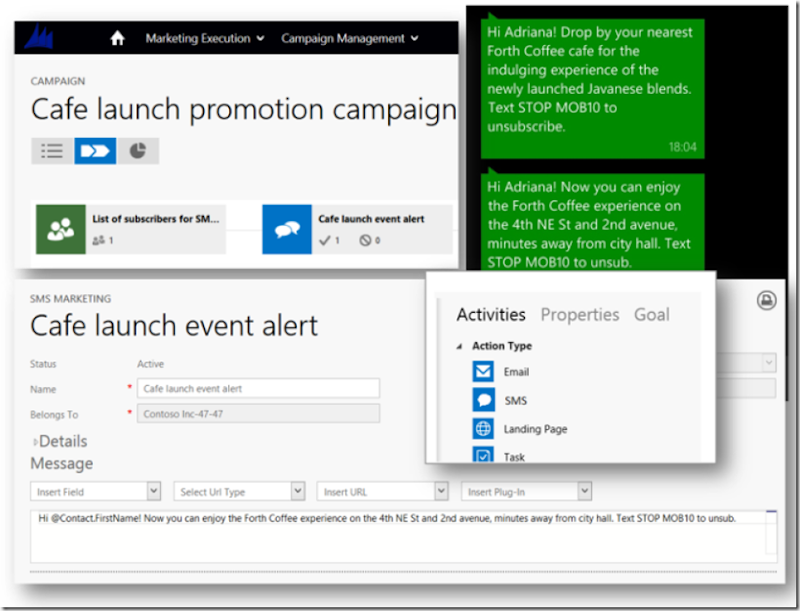Select the SMS action icon
800x611 pixels.
tap(483, 400)
